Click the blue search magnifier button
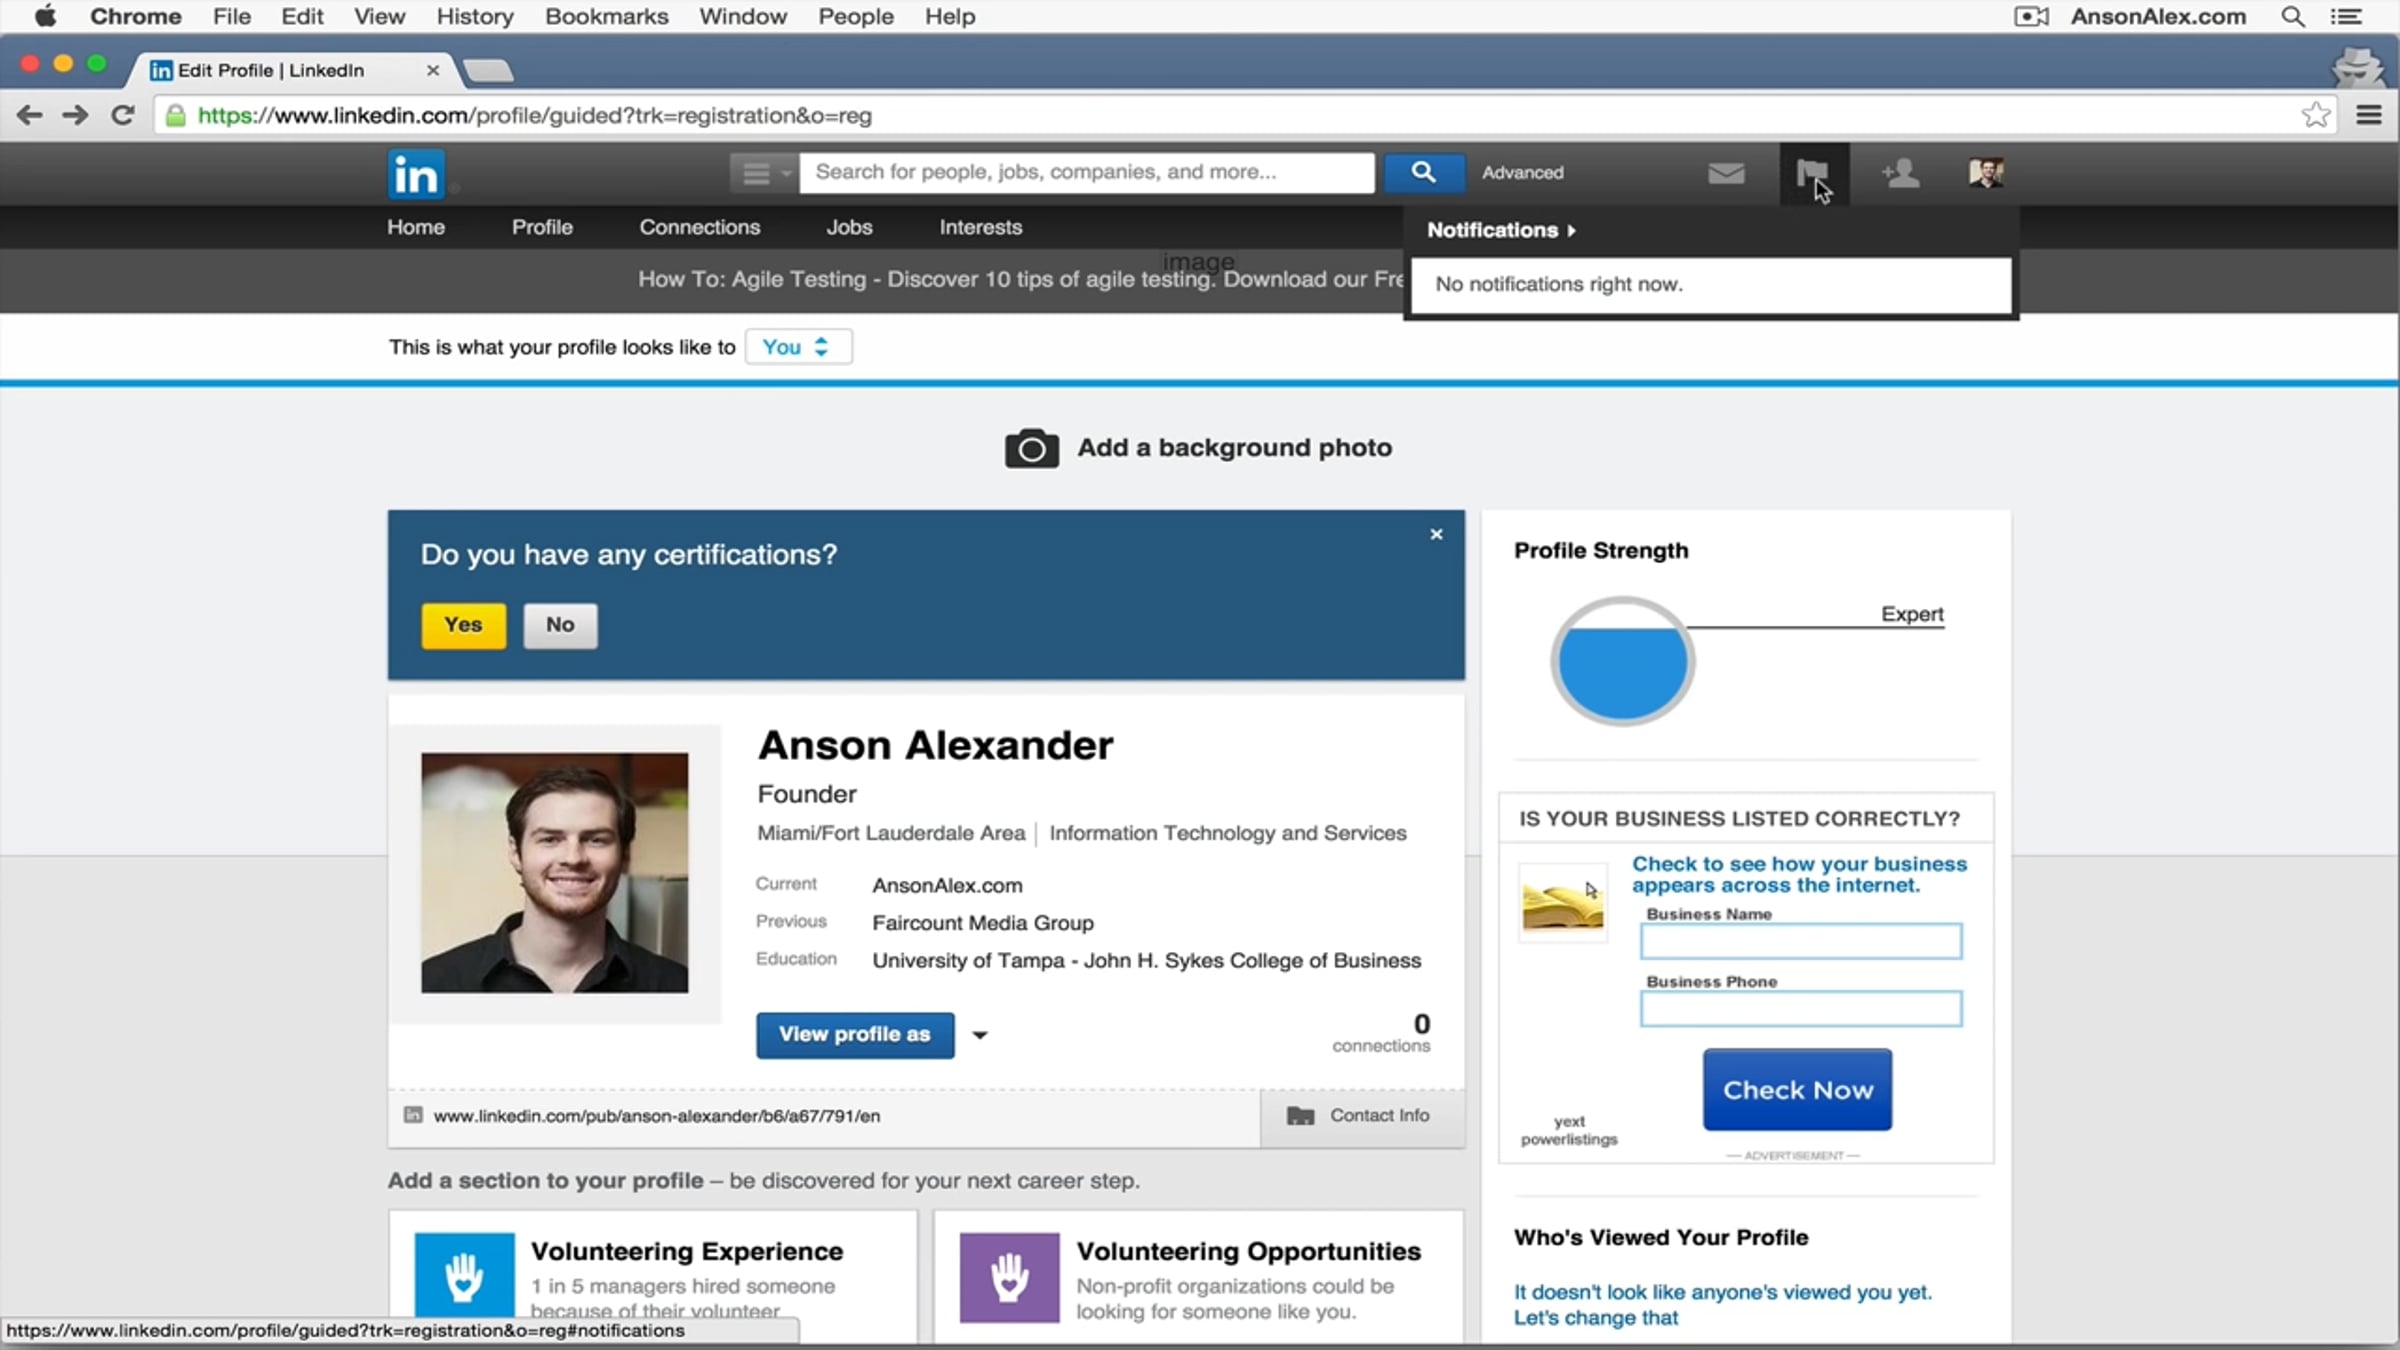The height and width of the screenshot is (1350, 2400). point(1423,172)
